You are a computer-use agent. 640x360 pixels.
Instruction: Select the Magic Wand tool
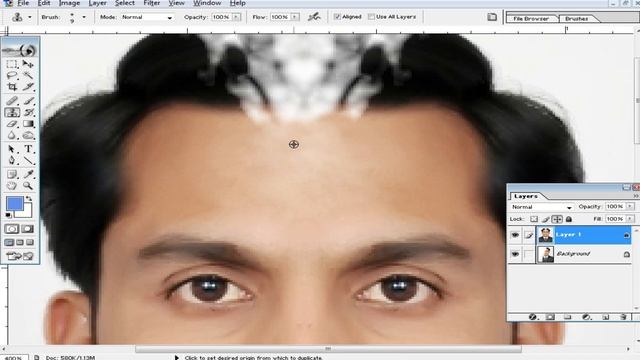[x=28, y=75]
